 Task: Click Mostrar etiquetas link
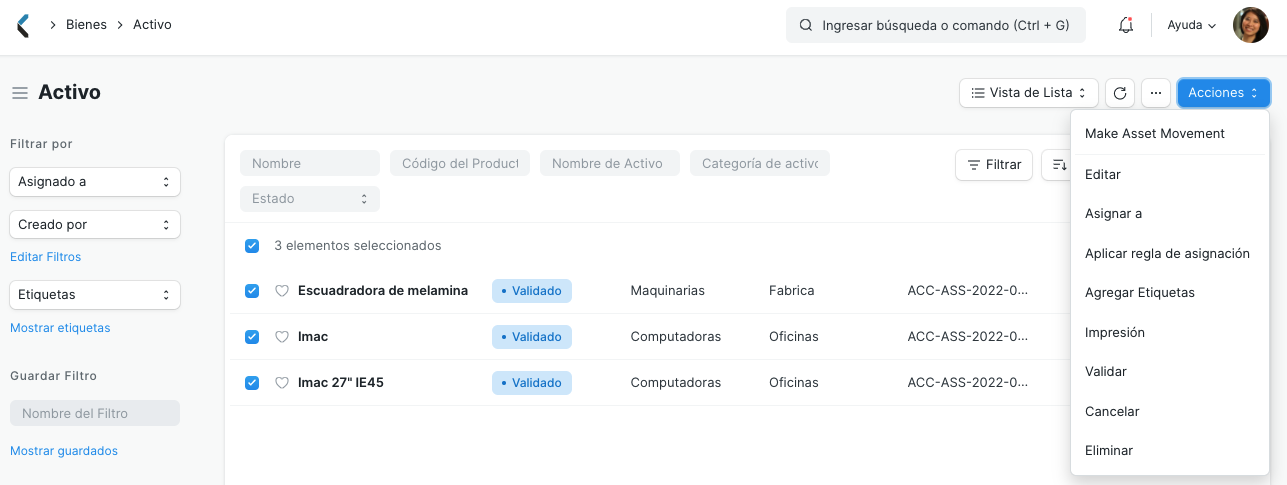[x=60, y=328]
